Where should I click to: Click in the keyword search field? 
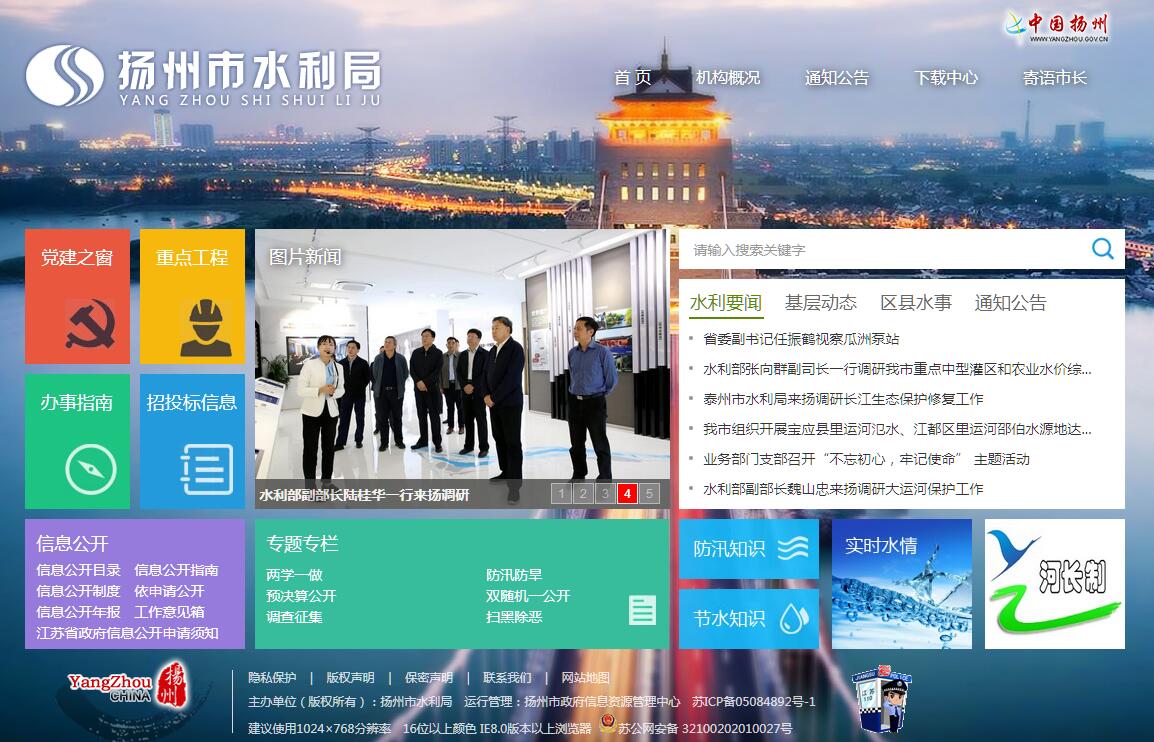coord(883,250)
